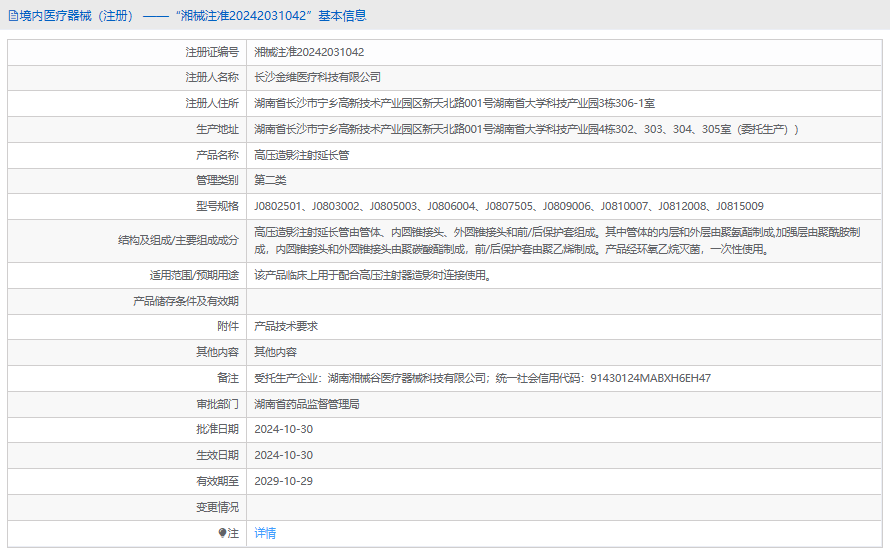The height and width of the screenshot is (551, 890).
Task: Click the 结构及组成/主要组成成分 label
Action: 178,240
